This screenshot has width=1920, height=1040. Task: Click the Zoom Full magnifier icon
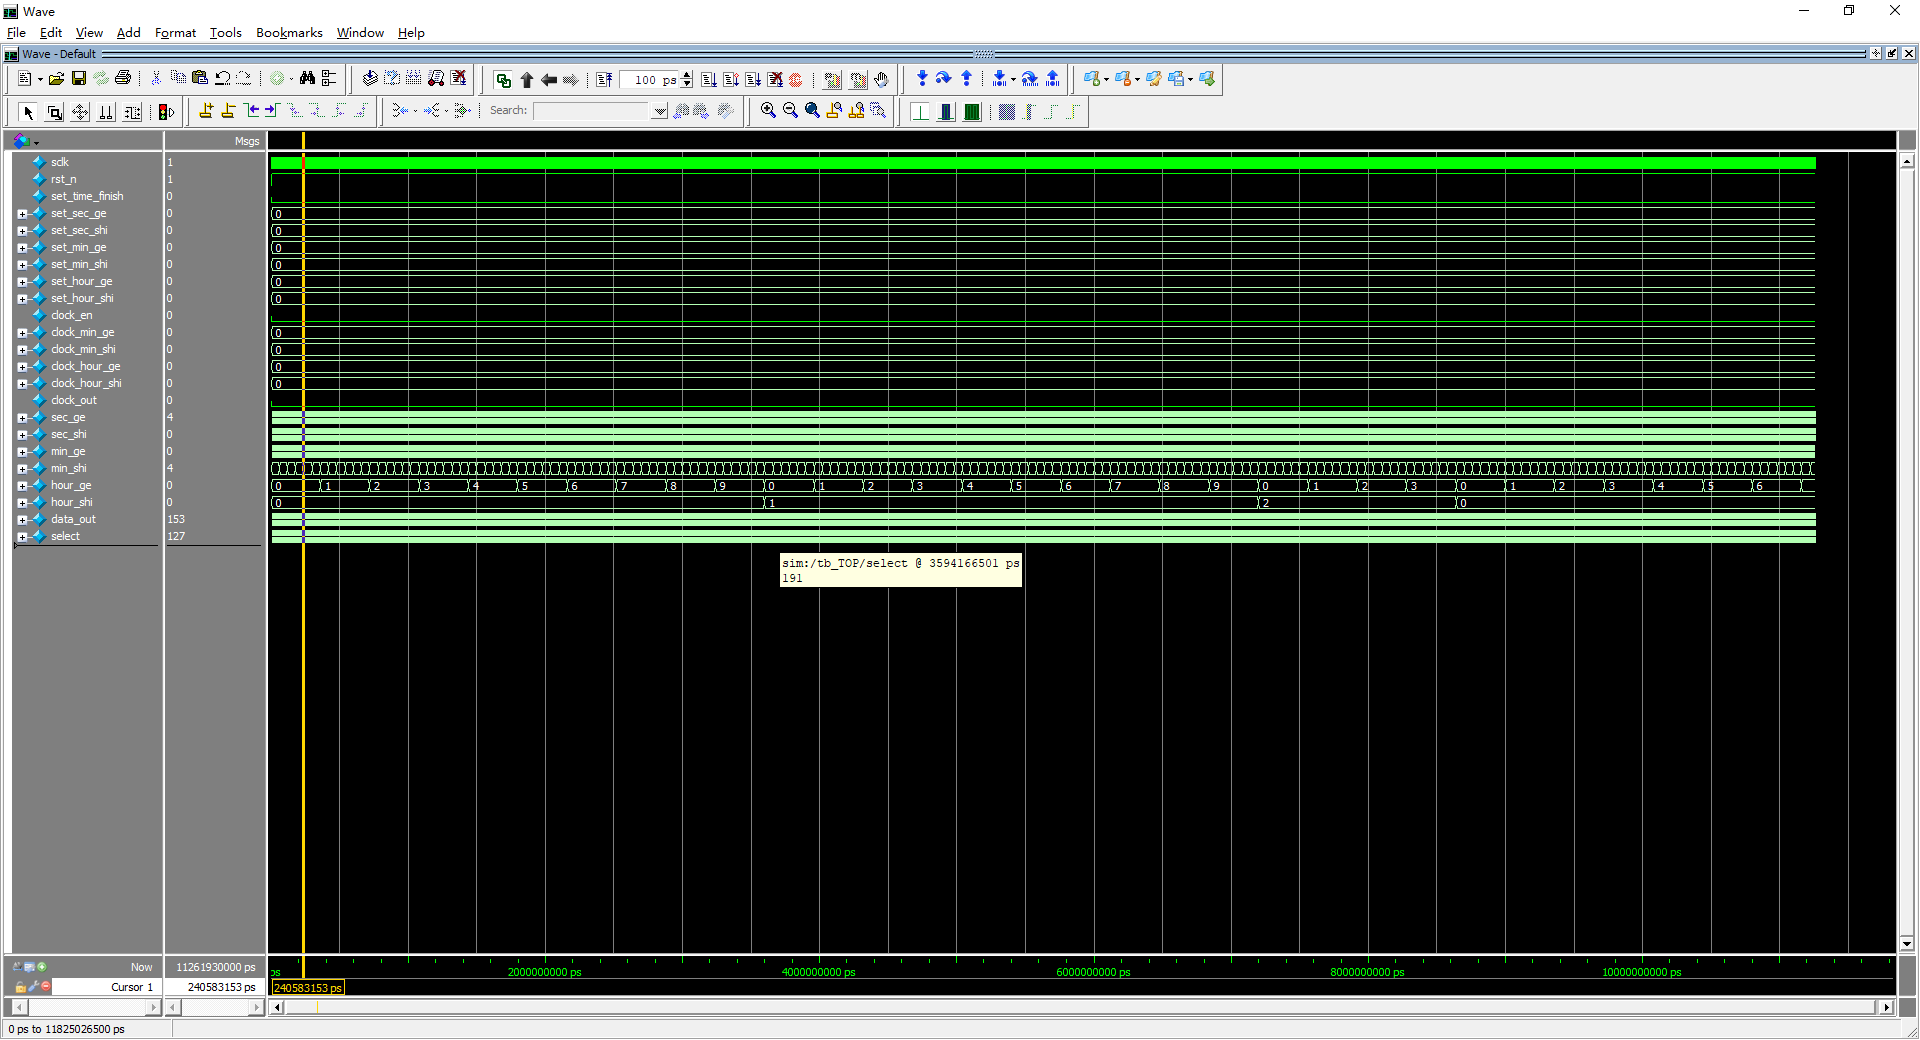[x=812, y=111]
